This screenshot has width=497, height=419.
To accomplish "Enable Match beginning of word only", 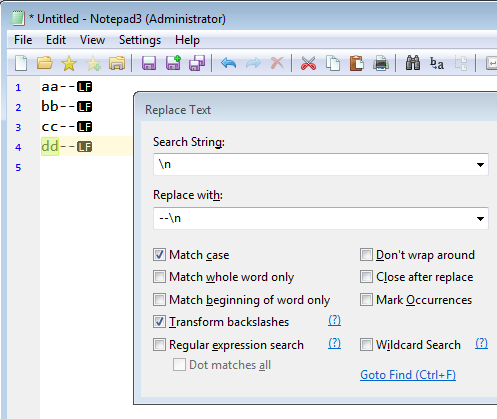I will pyautogui.click(x=159, y=300).
